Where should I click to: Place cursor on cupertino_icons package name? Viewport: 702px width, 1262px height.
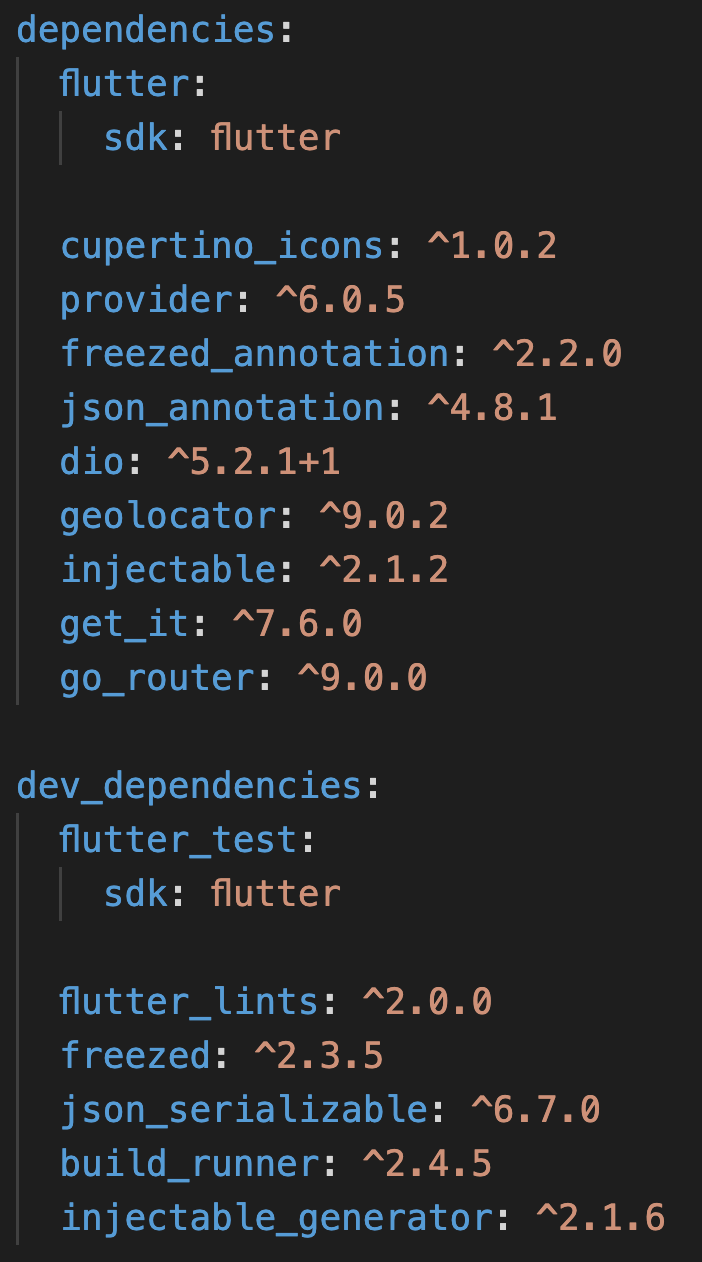pos(222,246)
